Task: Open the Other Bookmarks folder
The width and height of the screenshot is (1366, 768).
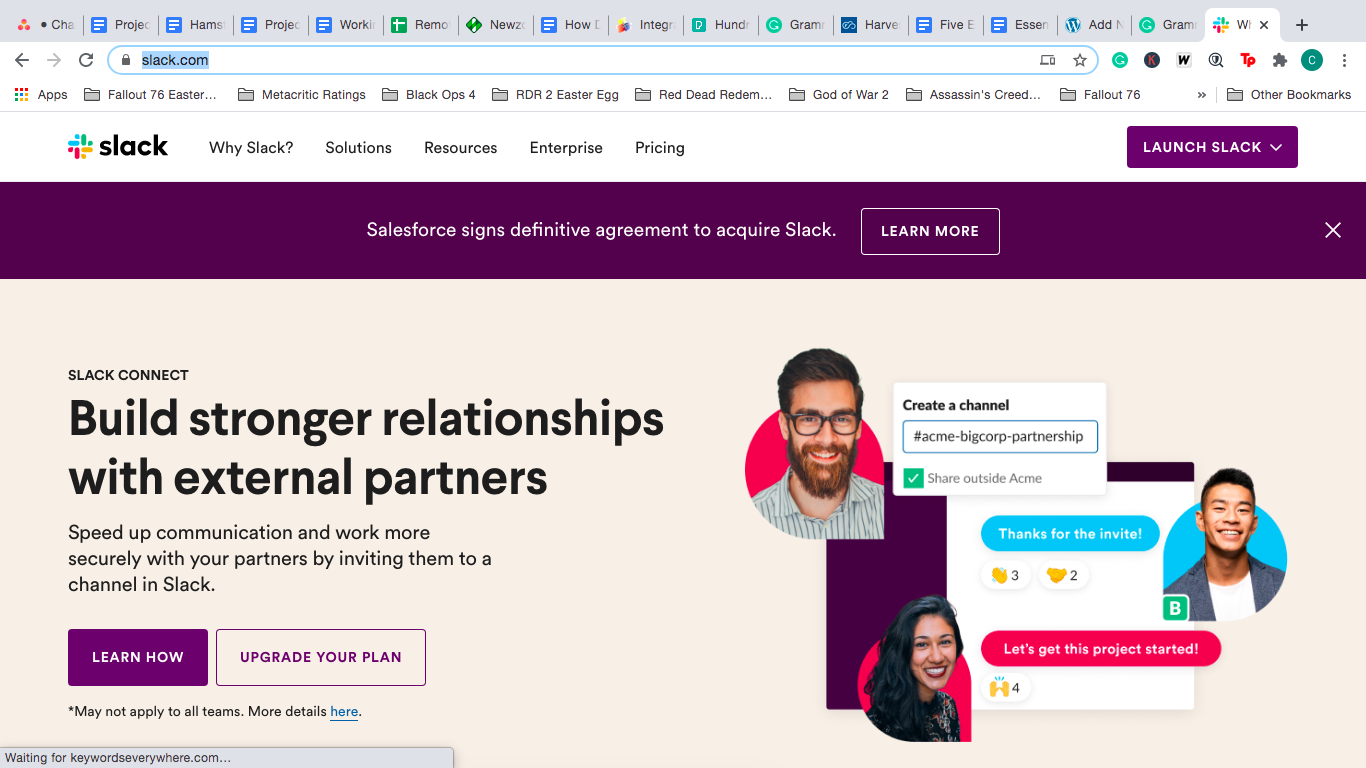Action: click(x=1289, y=95)
